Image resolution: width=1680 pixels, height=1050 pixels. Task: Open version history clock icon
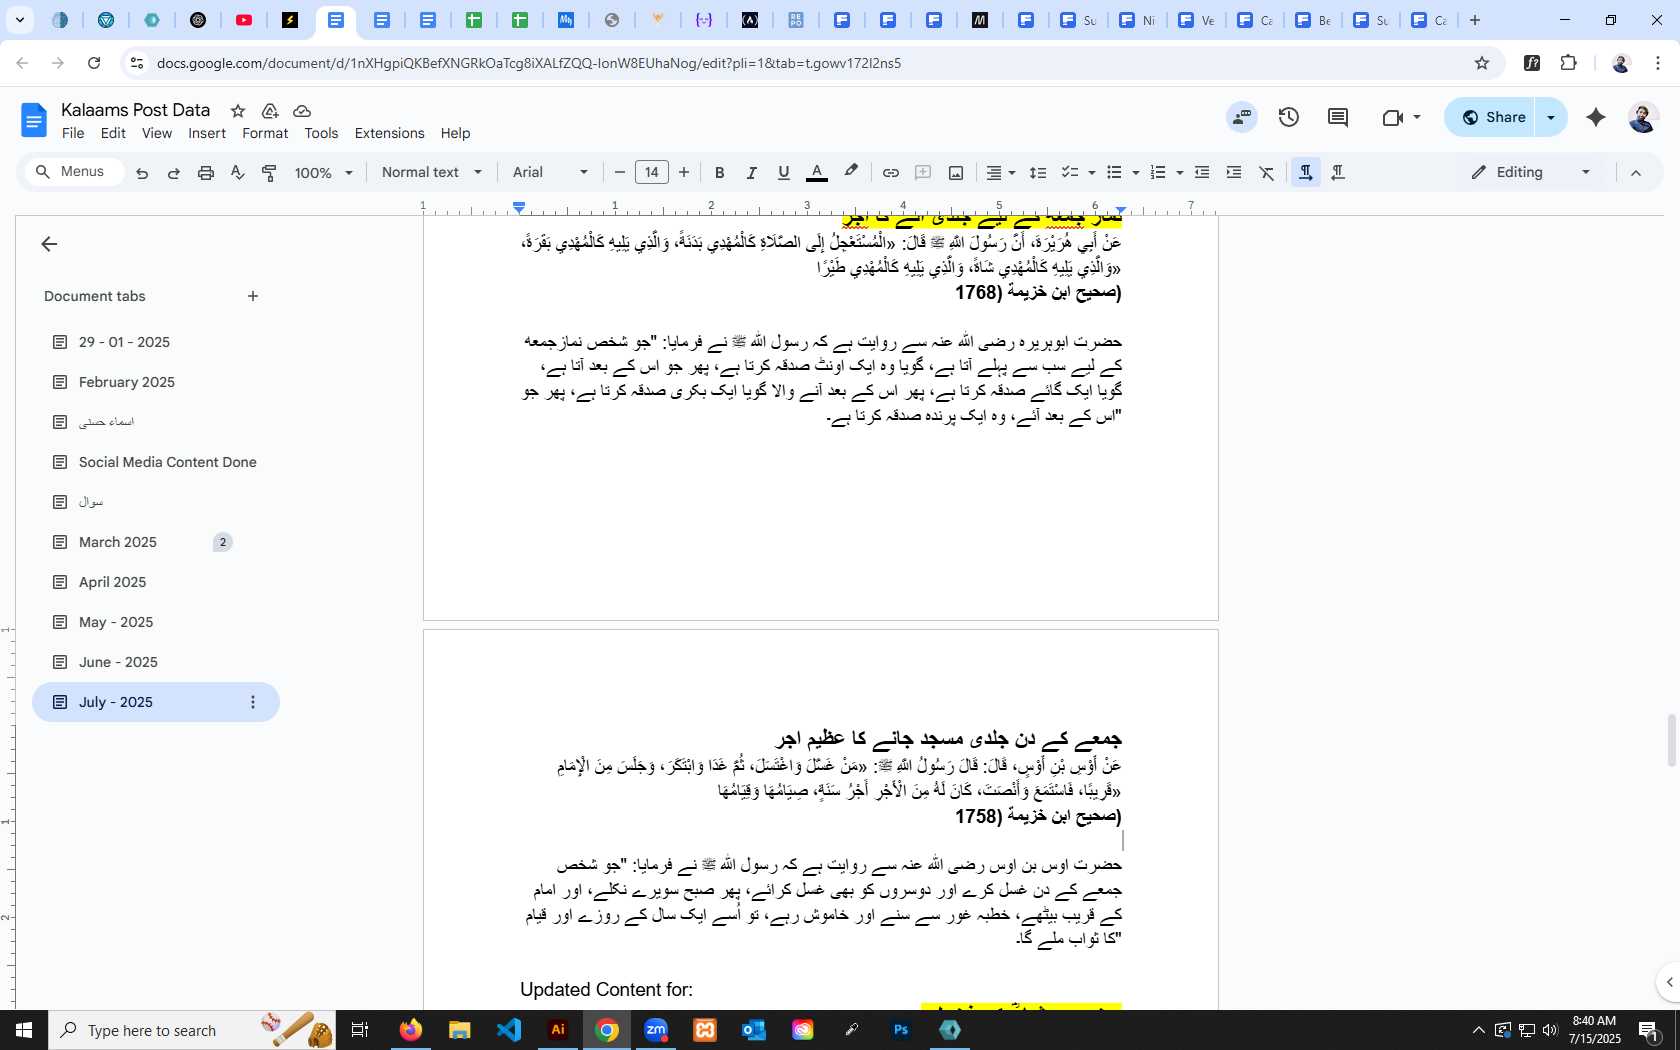pos(1289,117)
